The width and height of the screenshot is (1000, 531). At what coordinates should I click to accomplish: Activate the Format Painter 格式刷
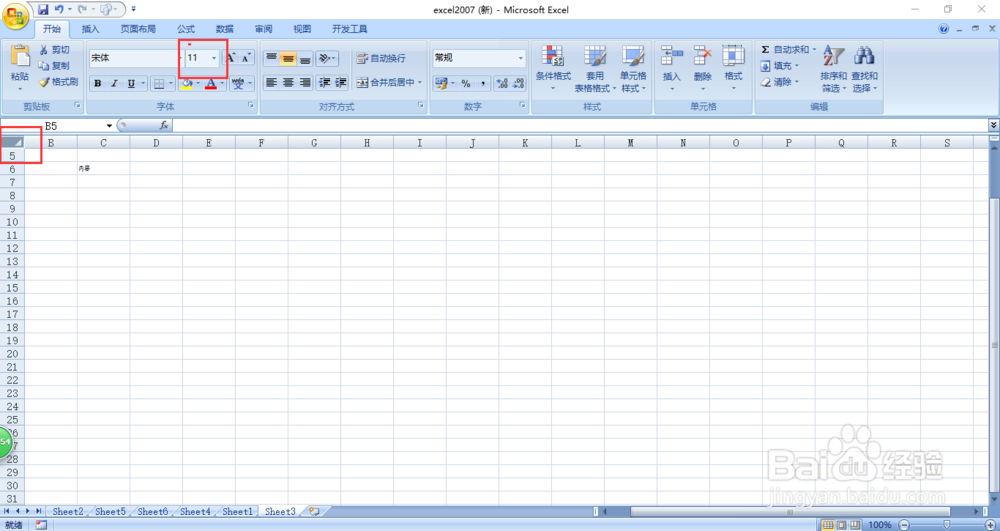point(58,82)
